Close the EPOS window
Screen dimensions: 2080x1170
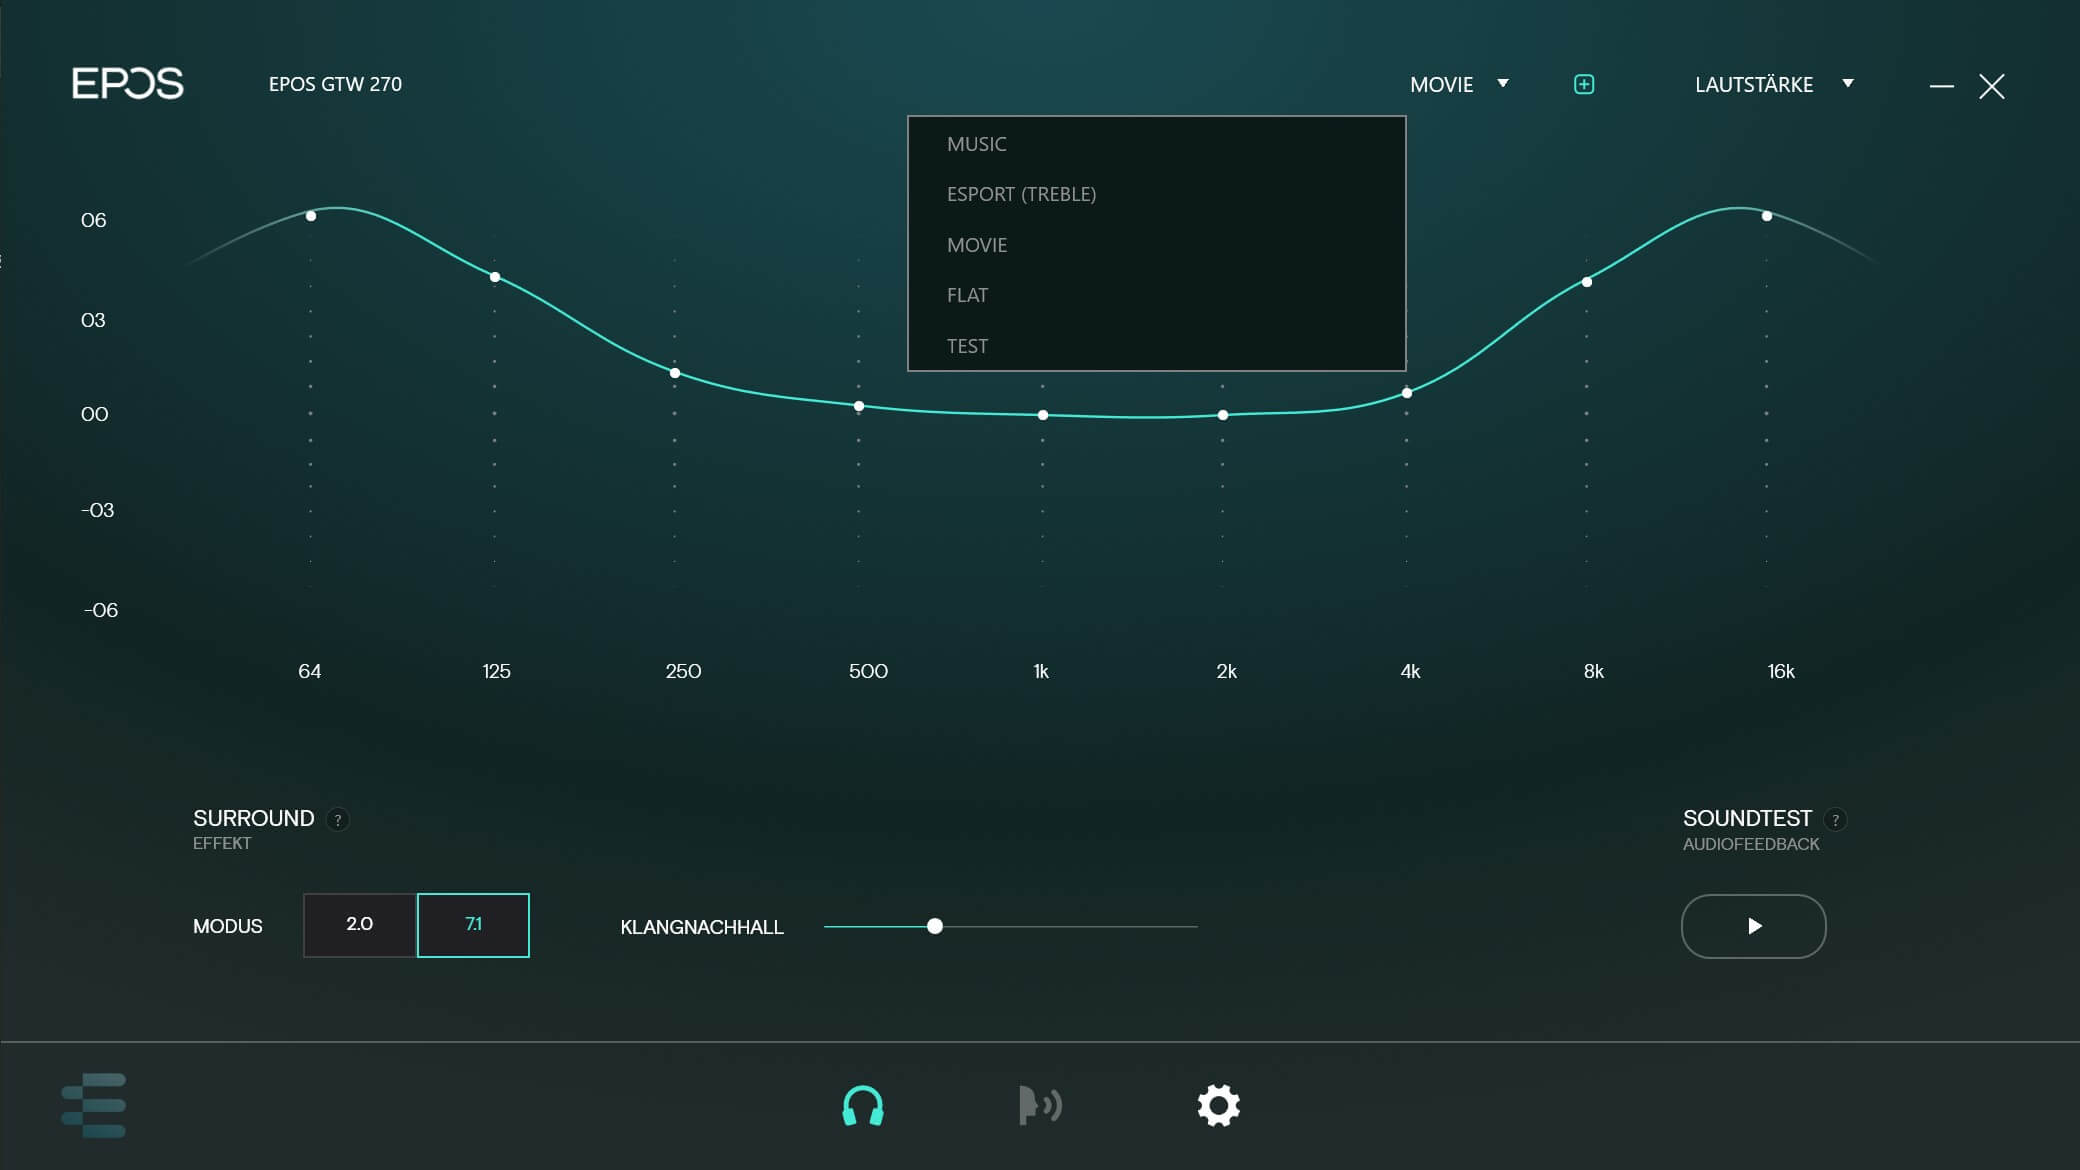[1992, 86]
